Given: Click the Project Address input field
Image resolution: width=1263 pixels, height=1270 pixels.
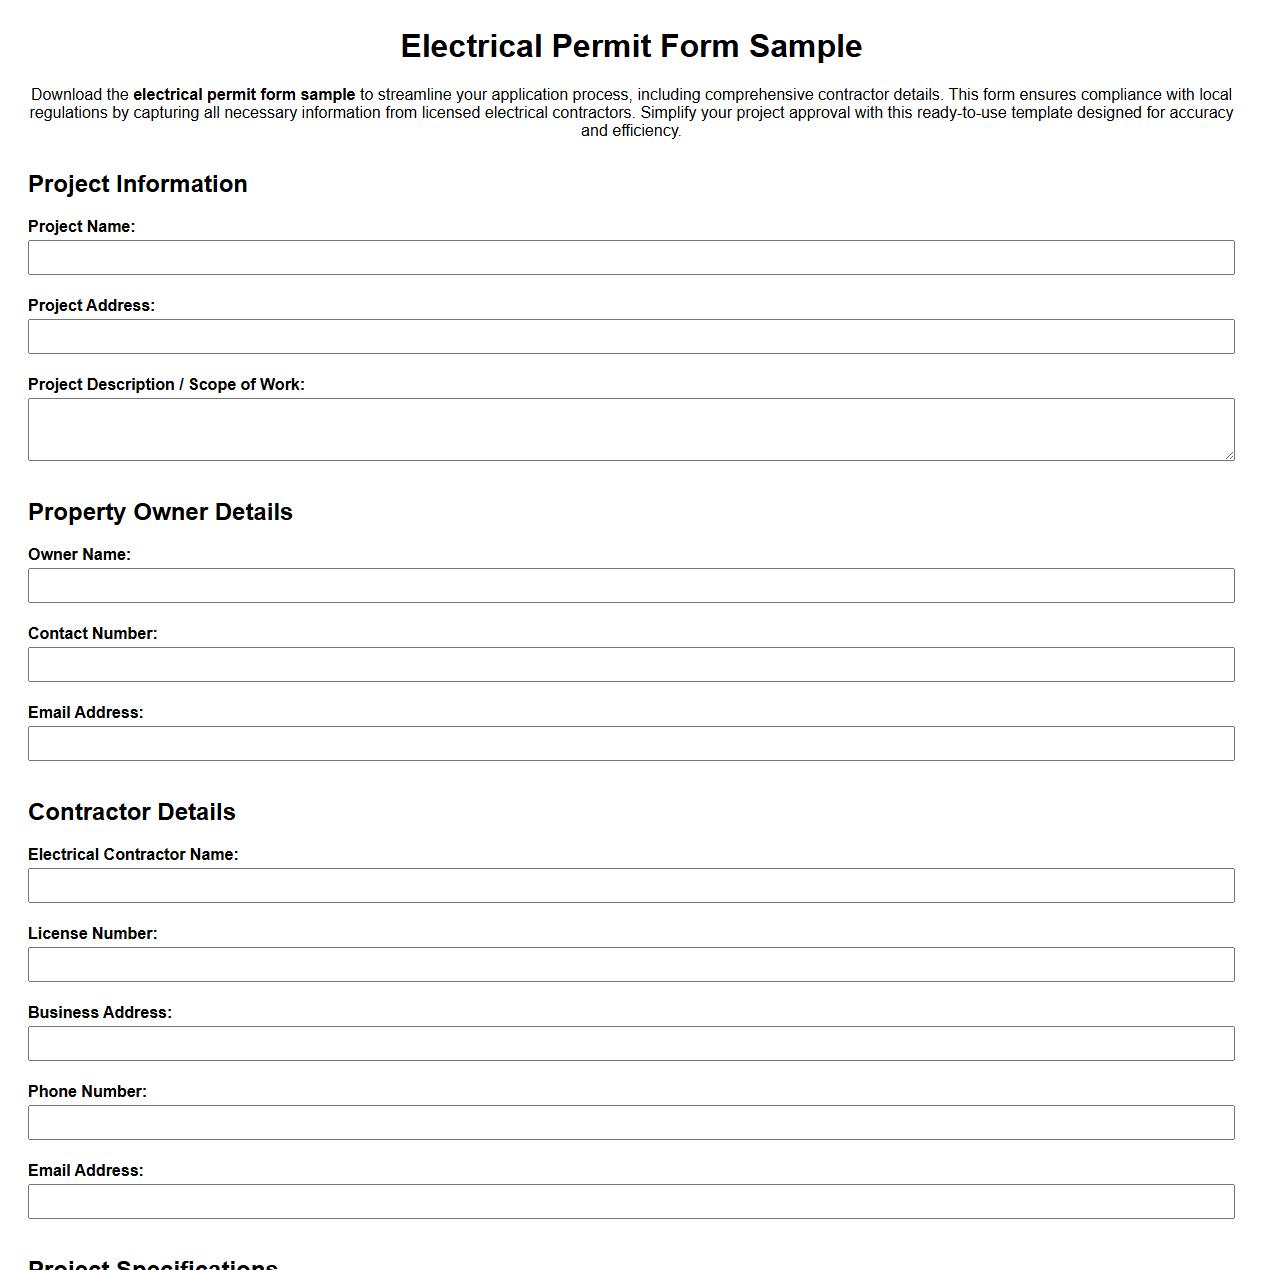Looking at the screenshot, I should click(630, 336).
